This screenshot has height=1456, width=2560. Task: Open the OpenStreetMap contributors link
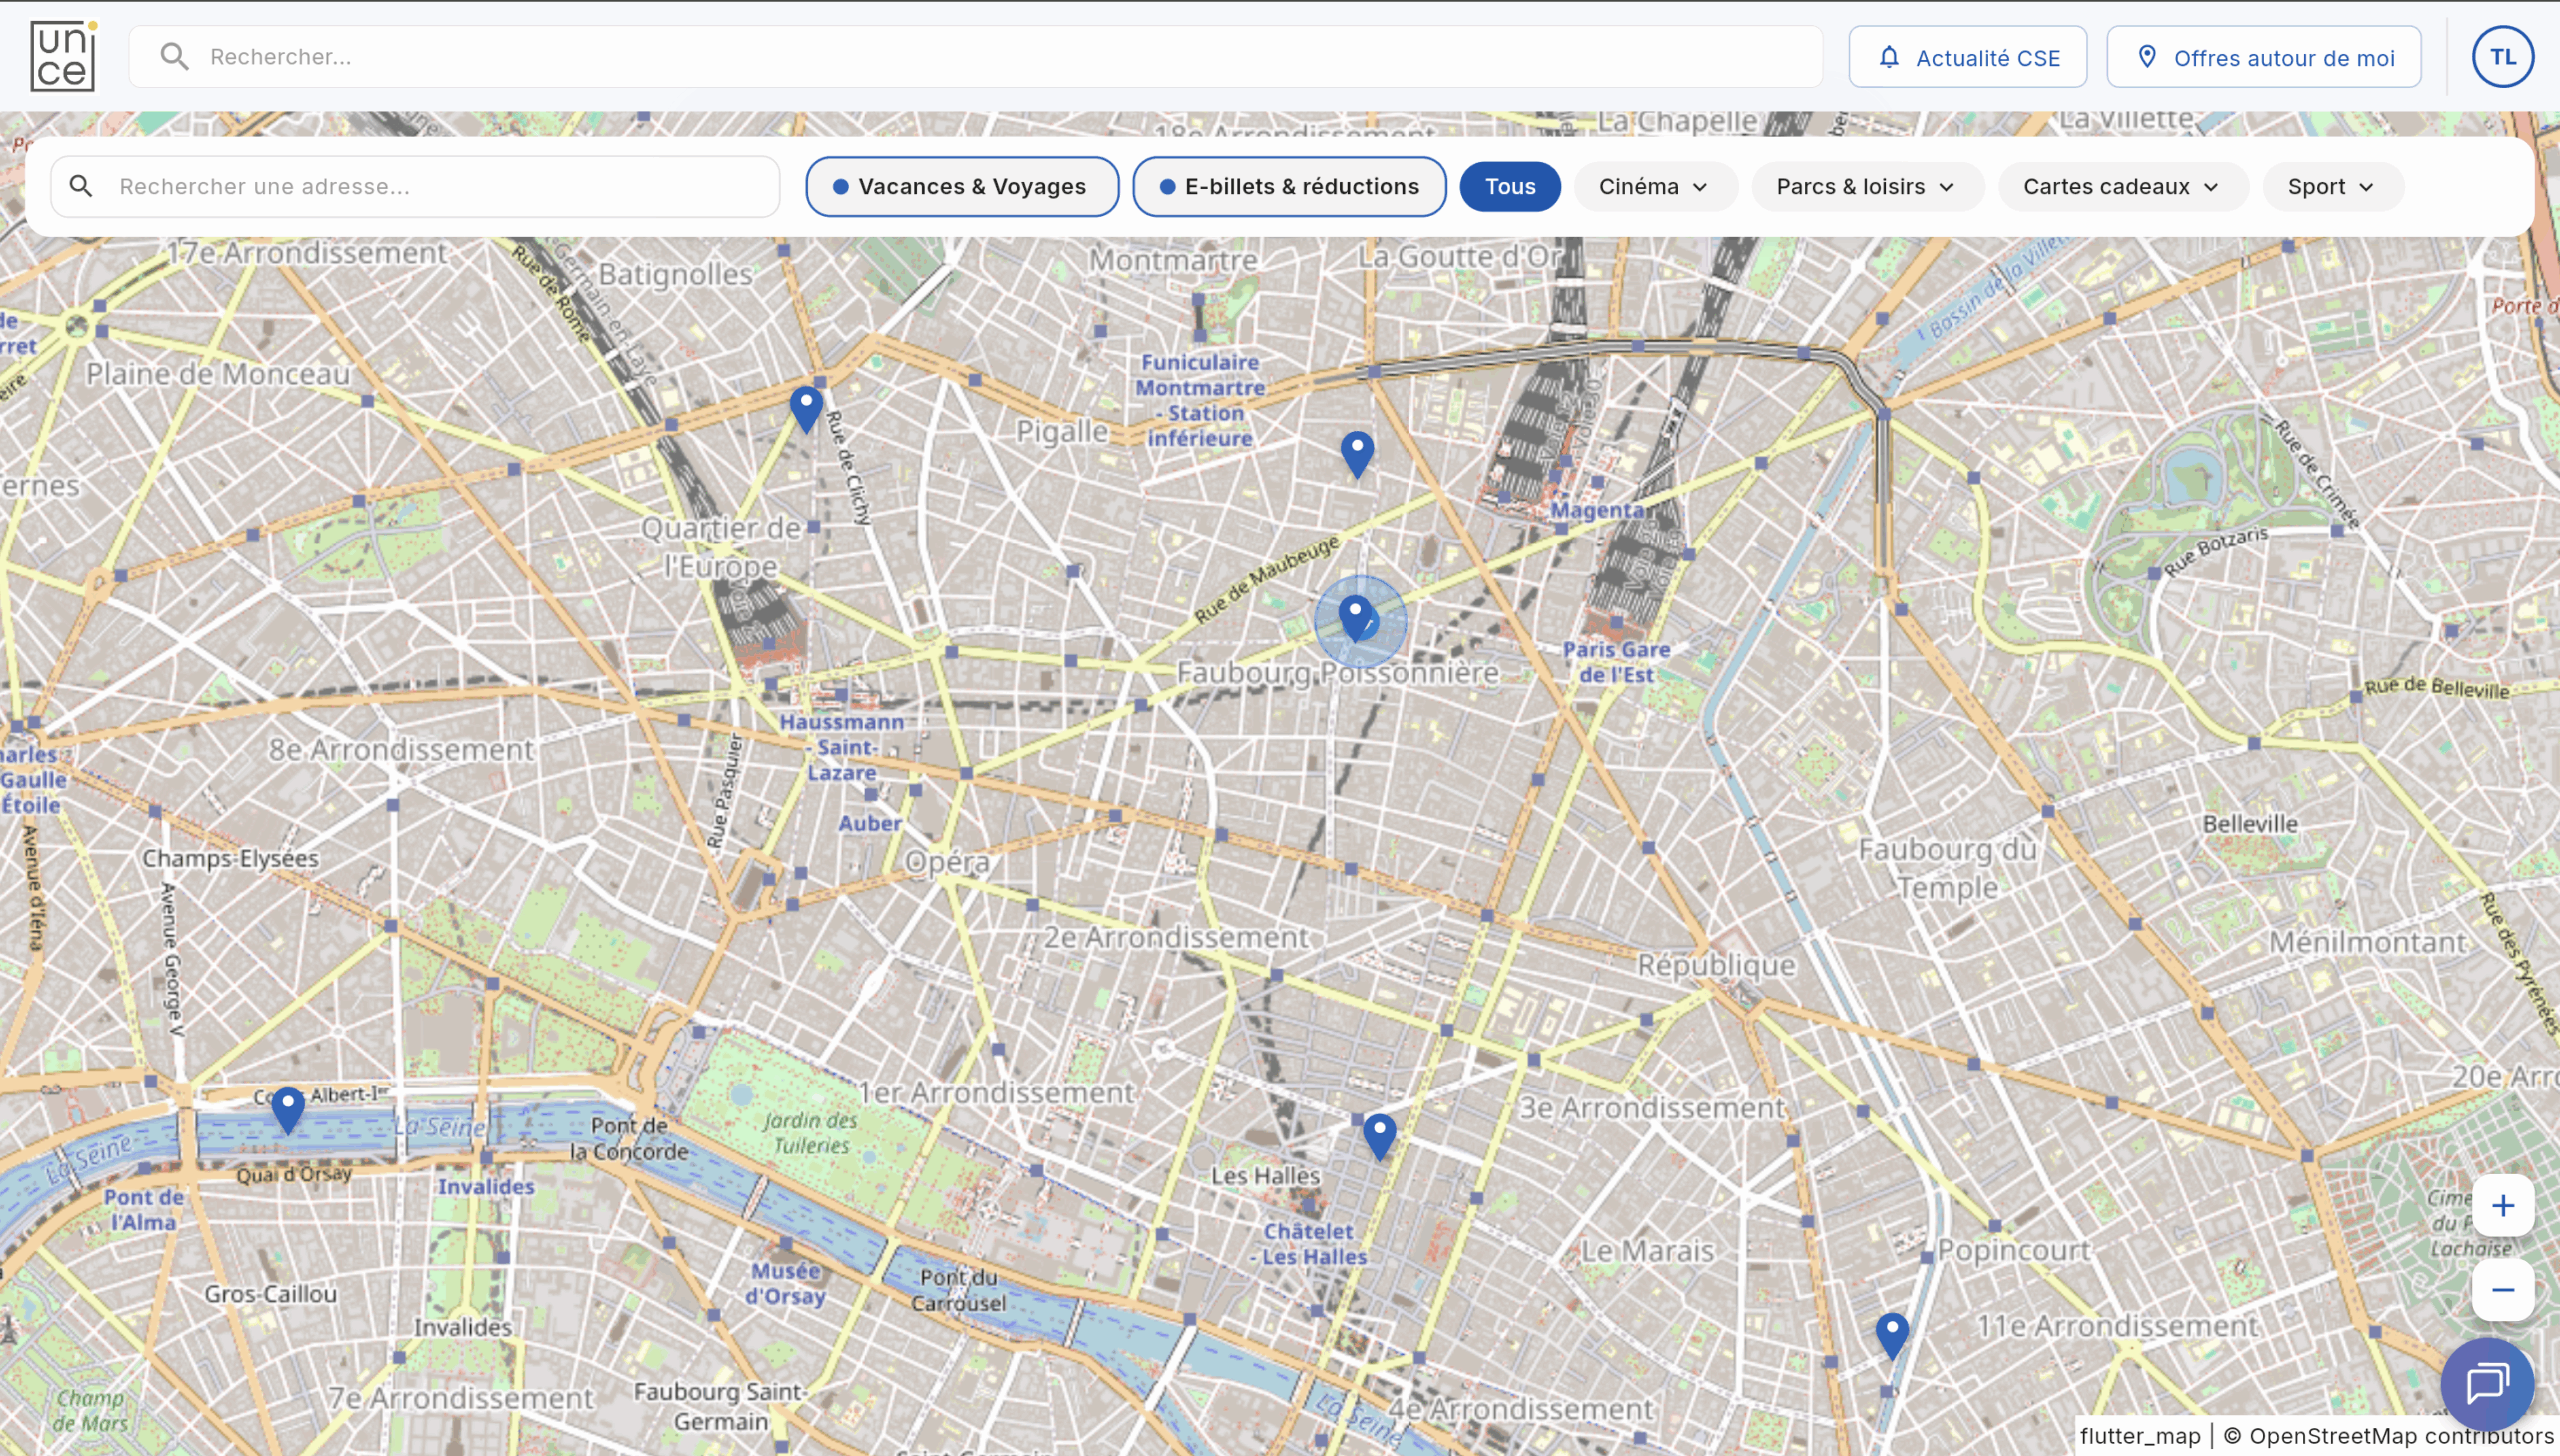(2390, 1436)
